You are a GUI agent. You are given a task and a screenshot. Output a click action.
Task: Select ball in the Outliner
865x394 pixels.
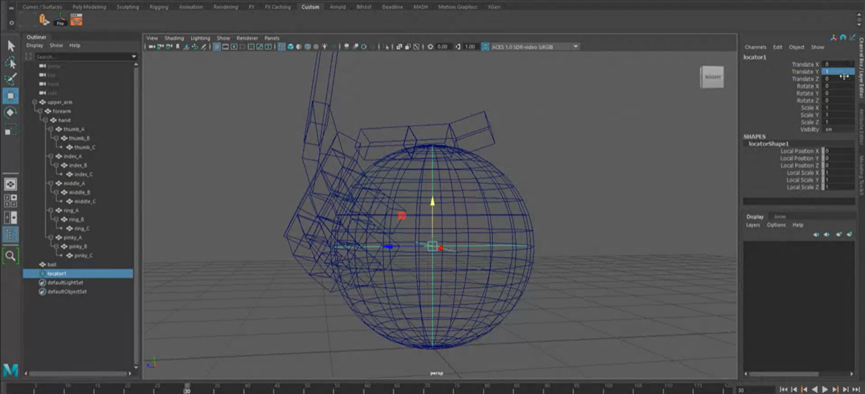point(52,264)
